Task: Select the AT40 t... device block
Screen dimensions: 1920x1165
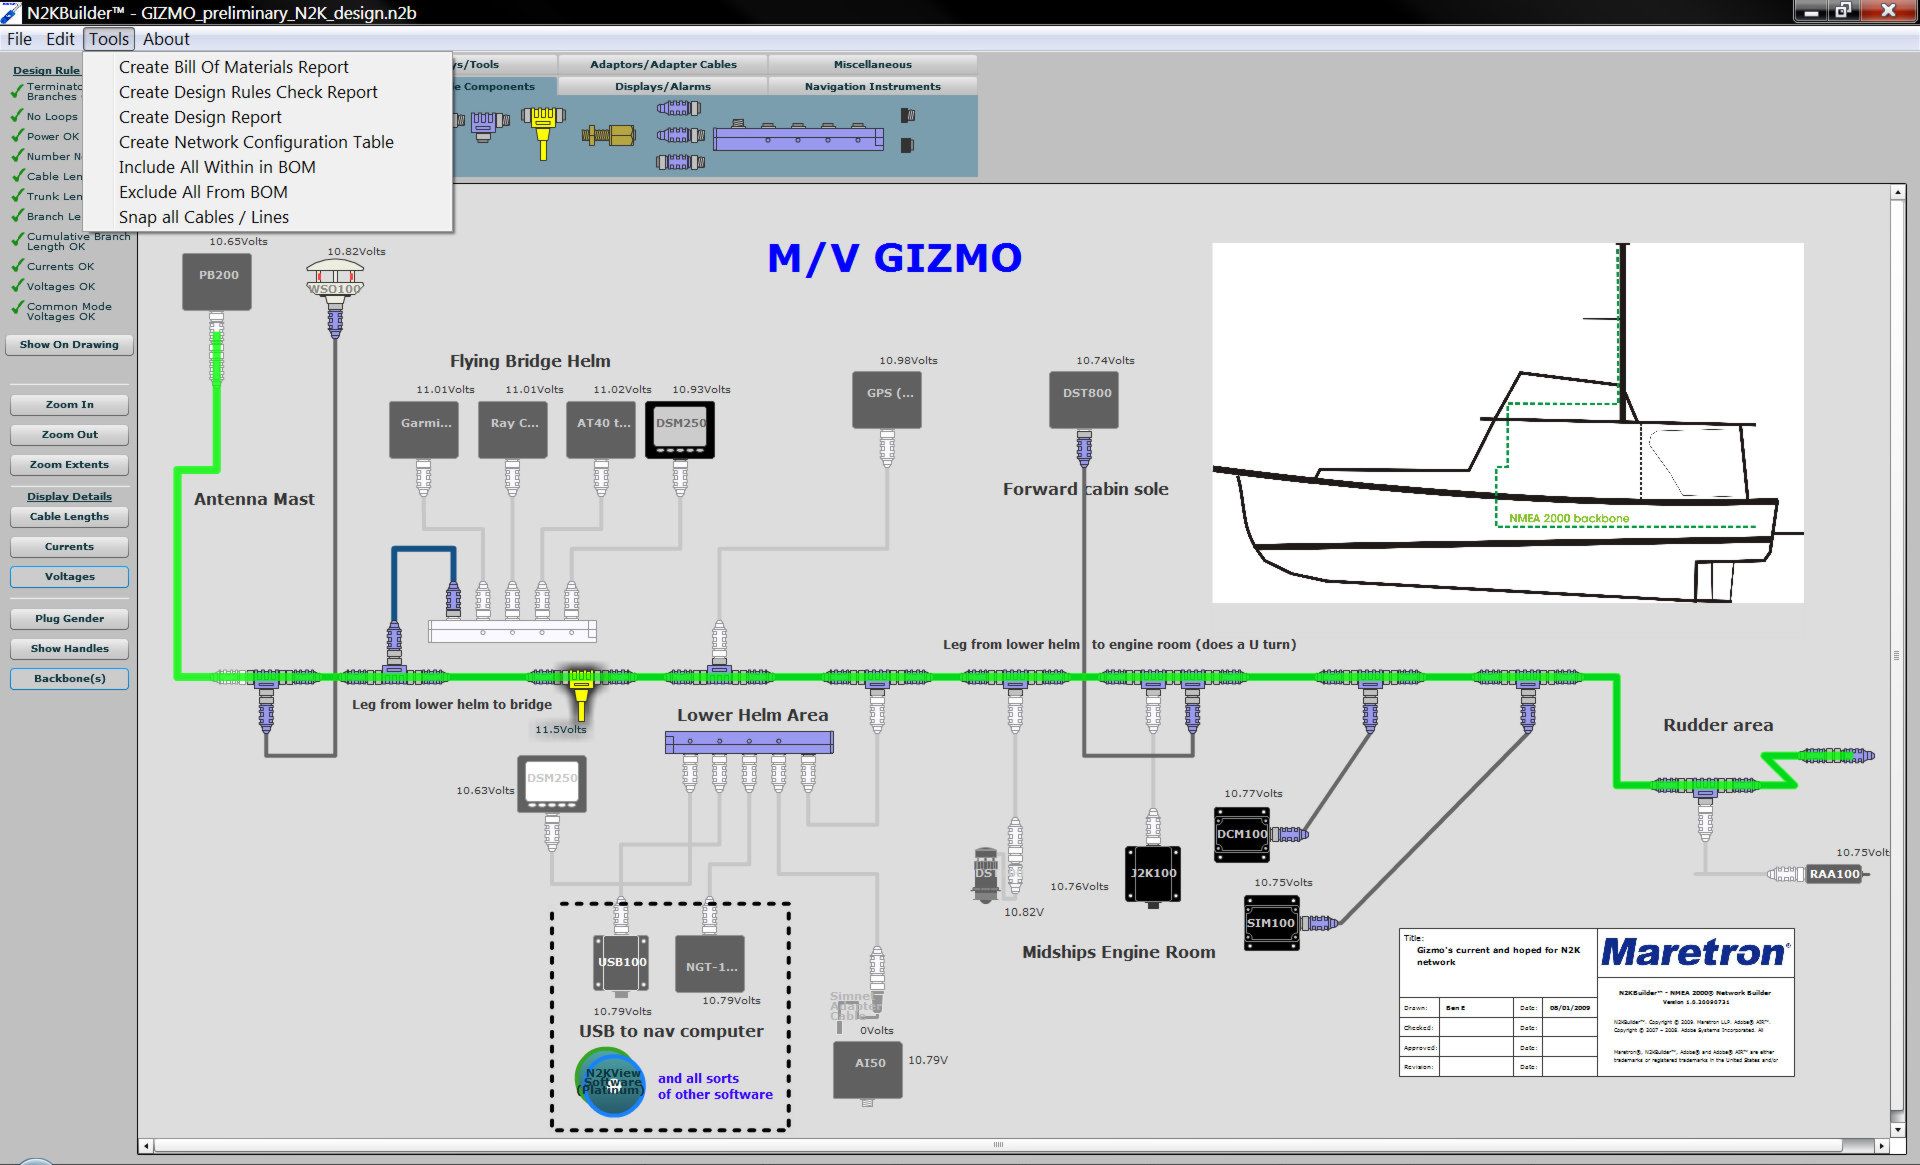Action: click(x=601, y=429)
